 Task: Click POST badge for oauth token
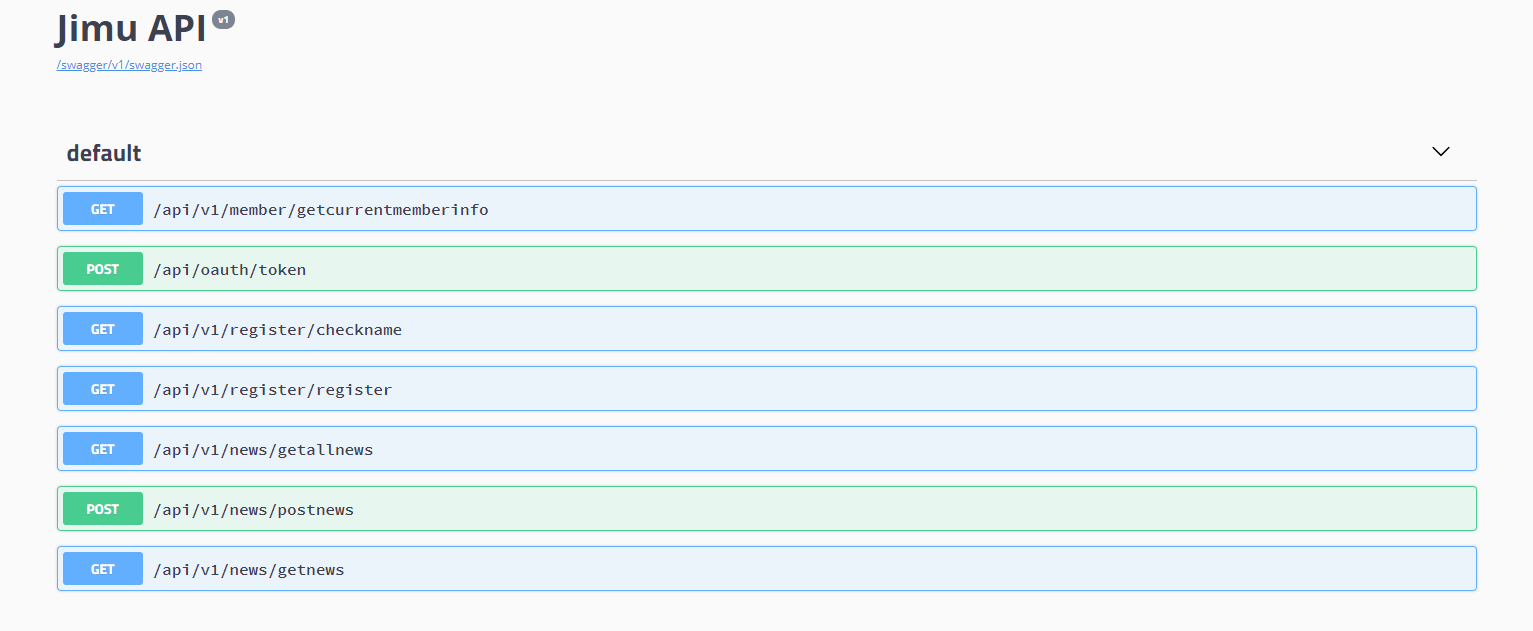[x=103, y=269]
